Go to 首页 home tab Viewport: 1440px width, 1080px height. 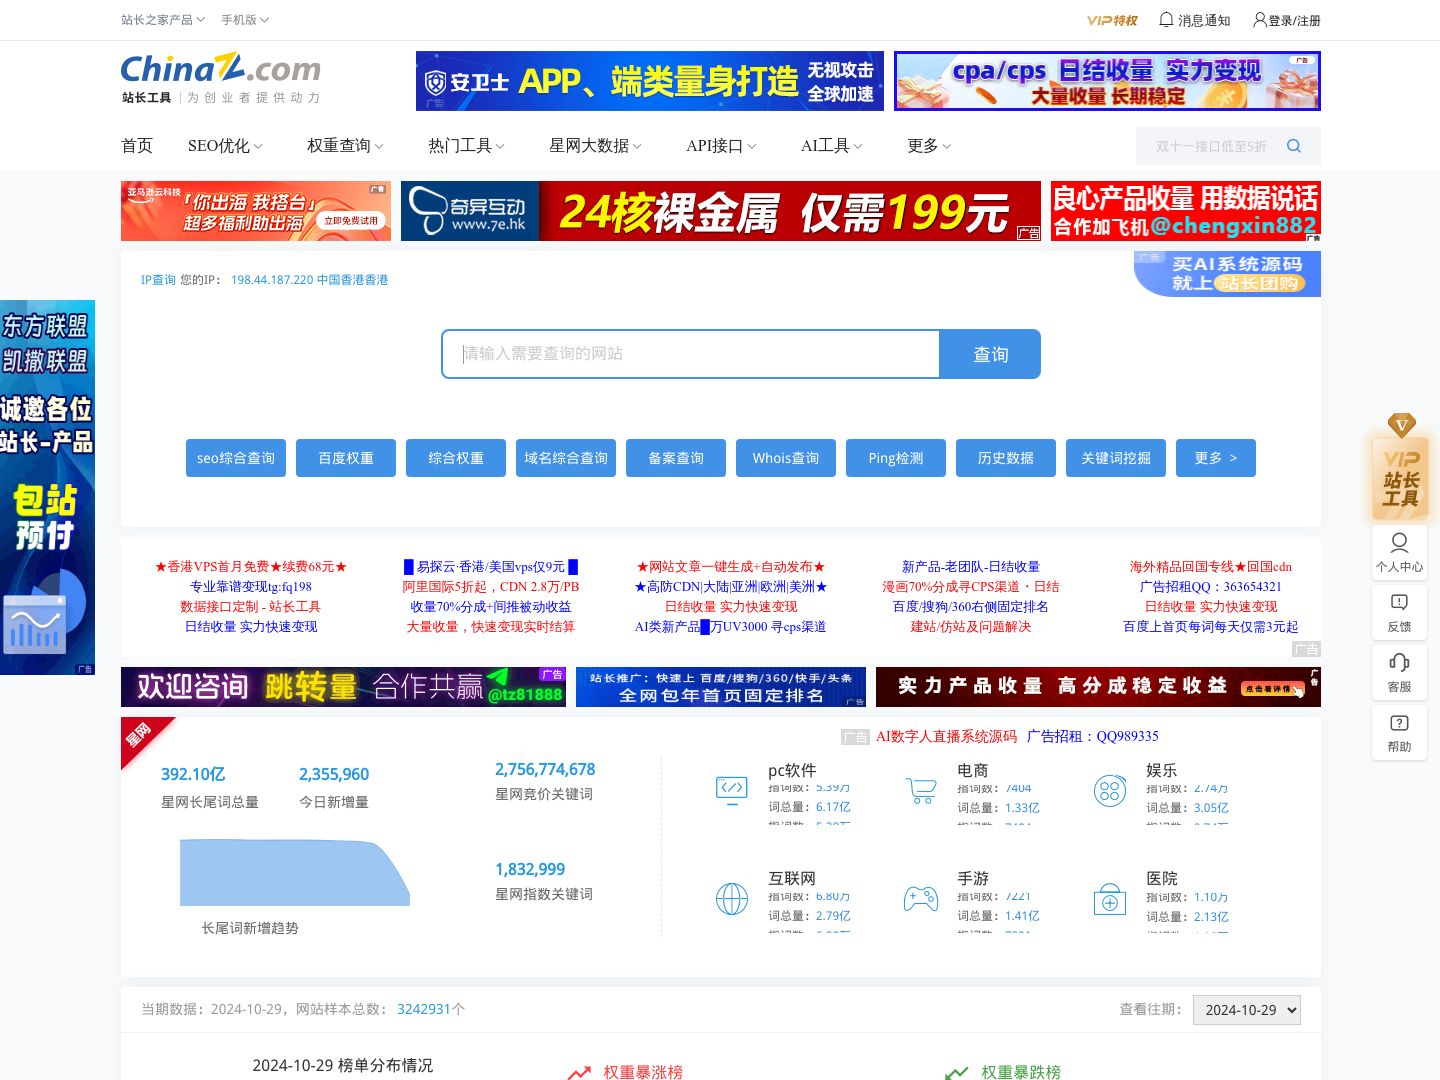pyautogui.click(x=137, y=146)
